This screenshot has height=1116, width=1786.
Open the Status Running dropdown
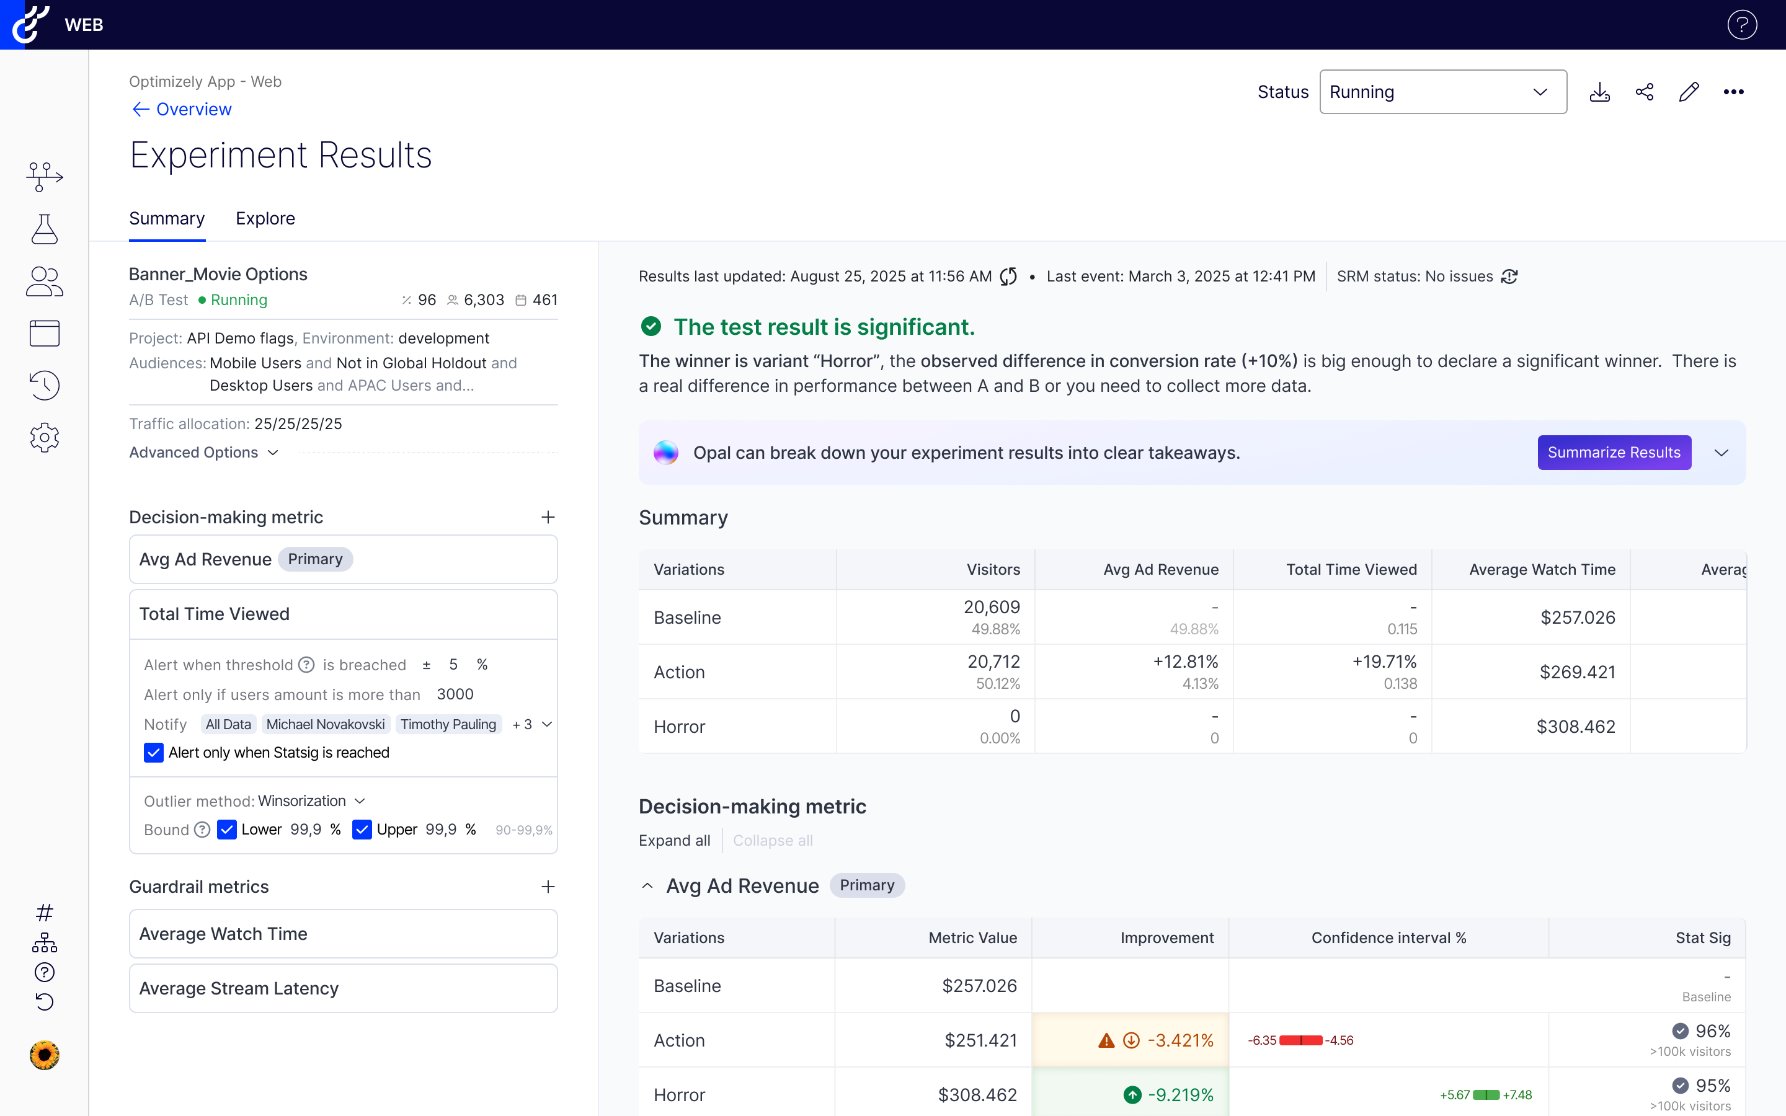point(1442,92)
